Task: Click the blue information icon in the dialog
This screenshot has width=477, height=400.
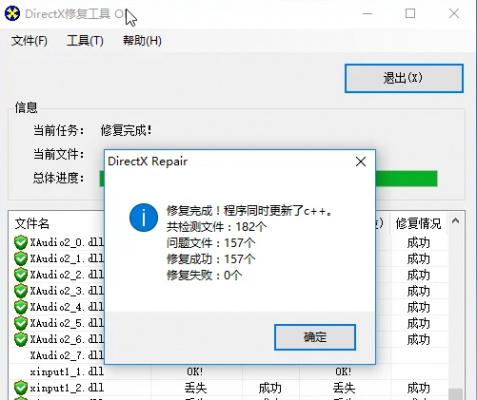Action: click(143, 218)
